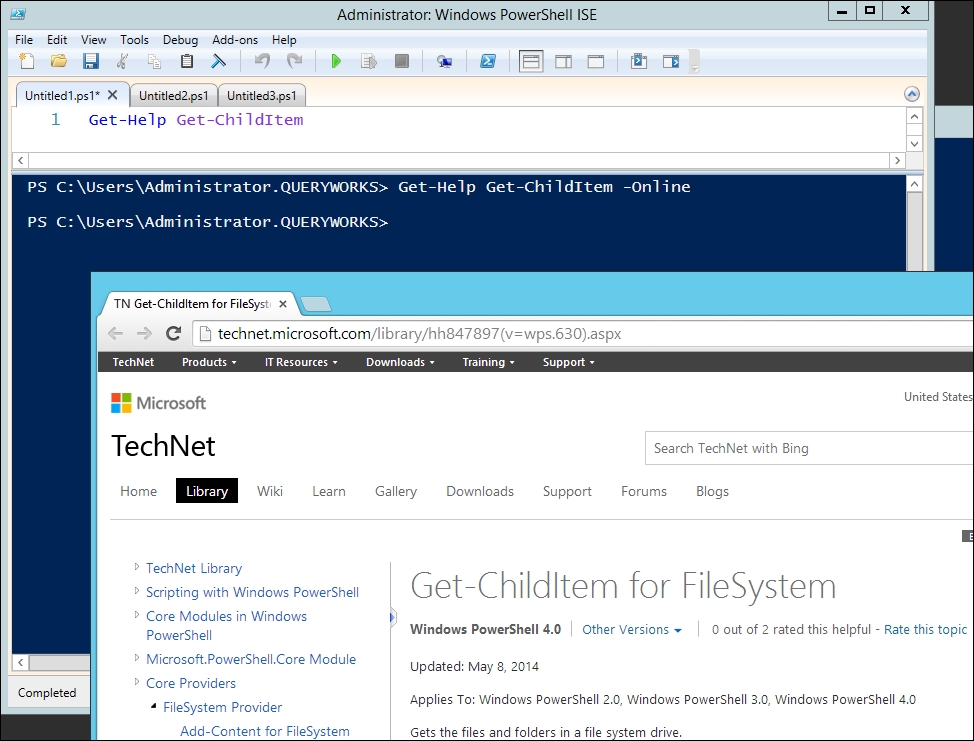Open the View menu

point(94,40)
